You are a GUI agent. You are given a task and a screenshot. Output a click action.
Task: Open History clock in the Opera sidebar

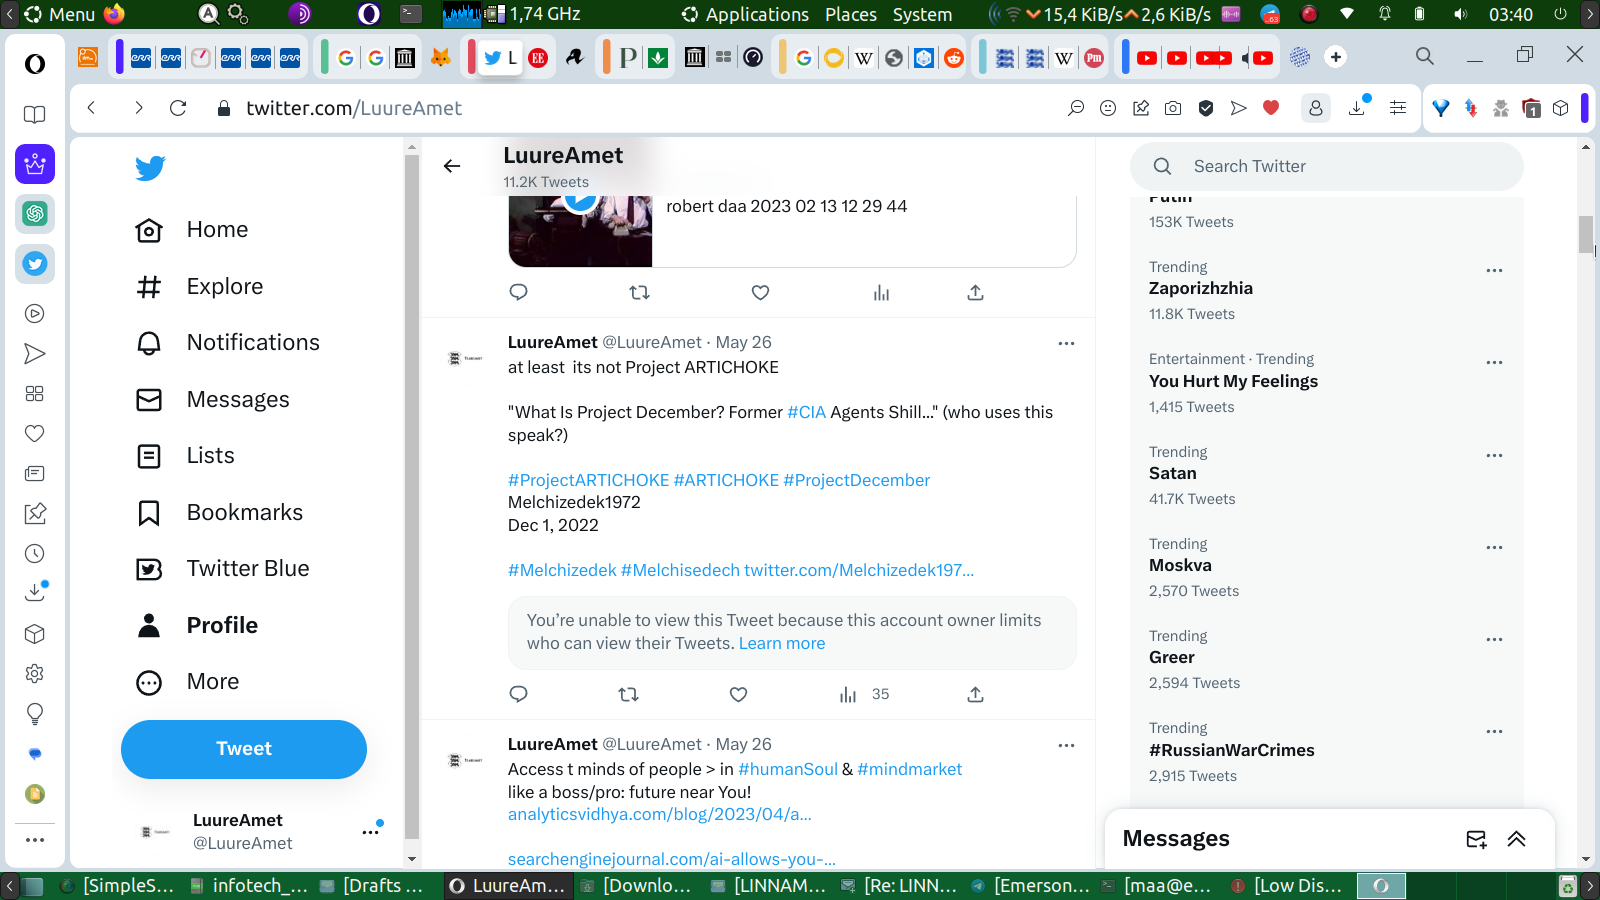coord(35,554)
